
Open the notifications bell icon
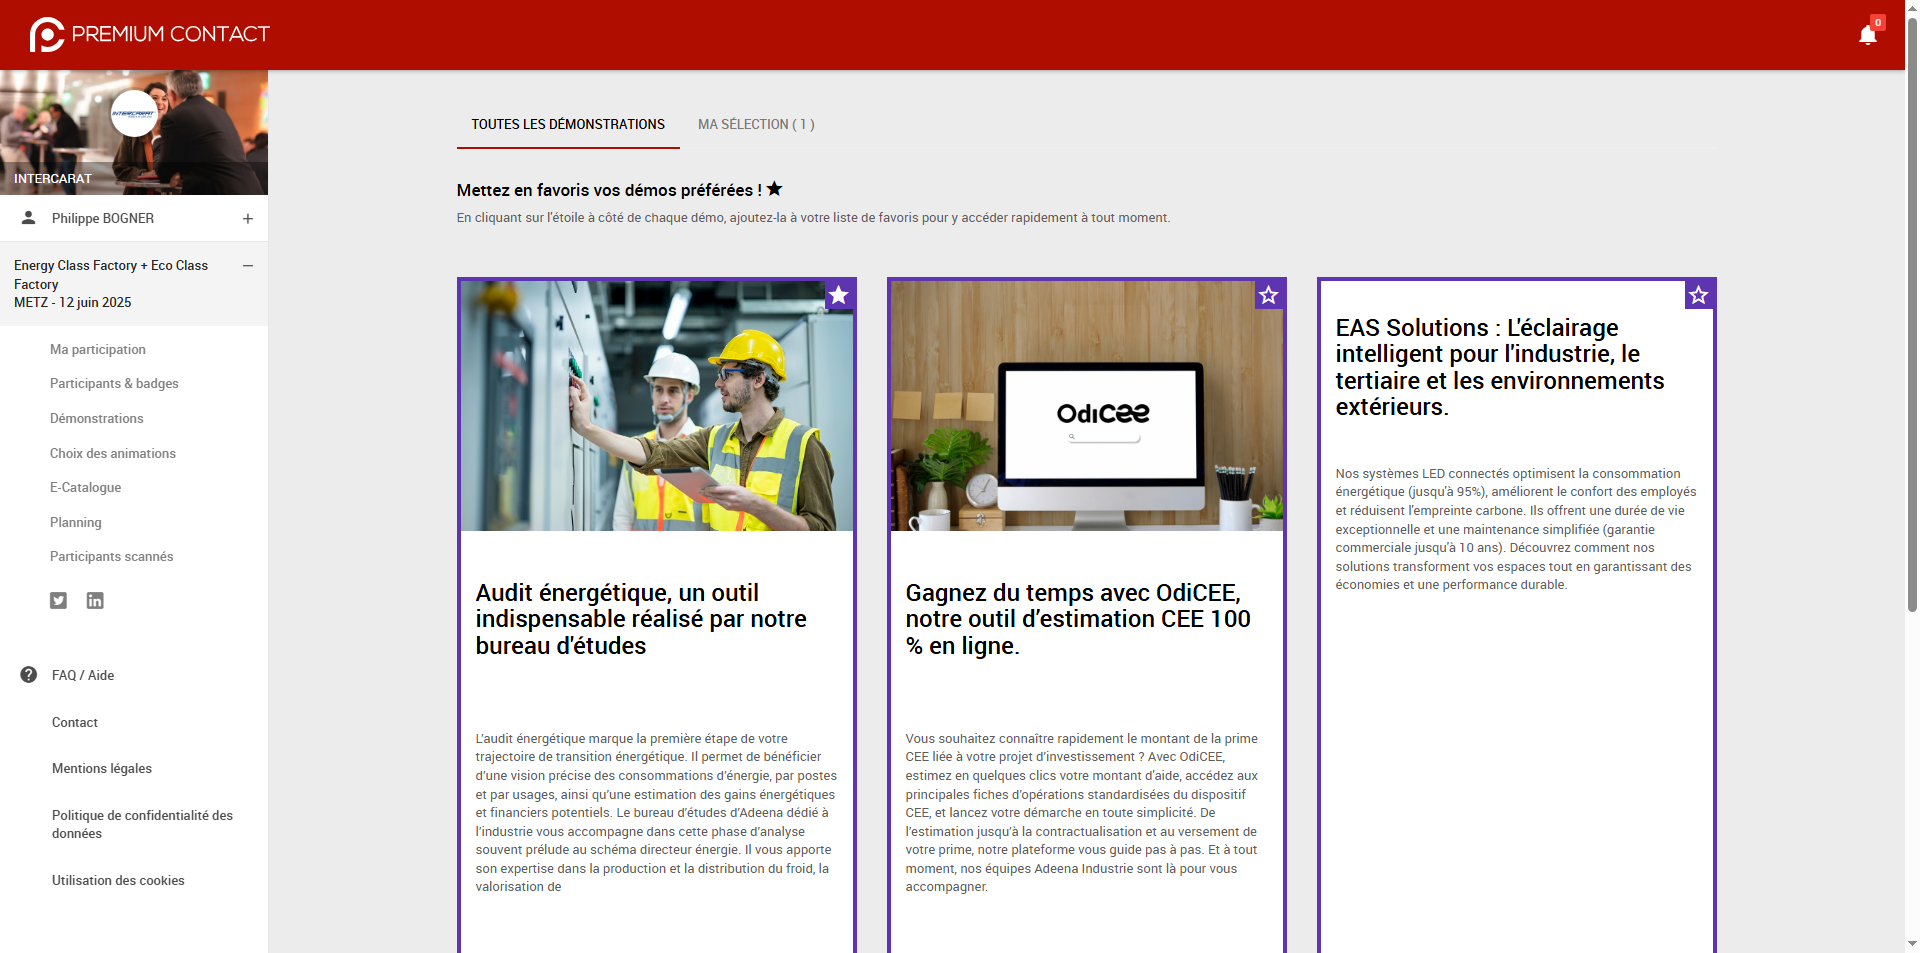[x=1867, y=35]
